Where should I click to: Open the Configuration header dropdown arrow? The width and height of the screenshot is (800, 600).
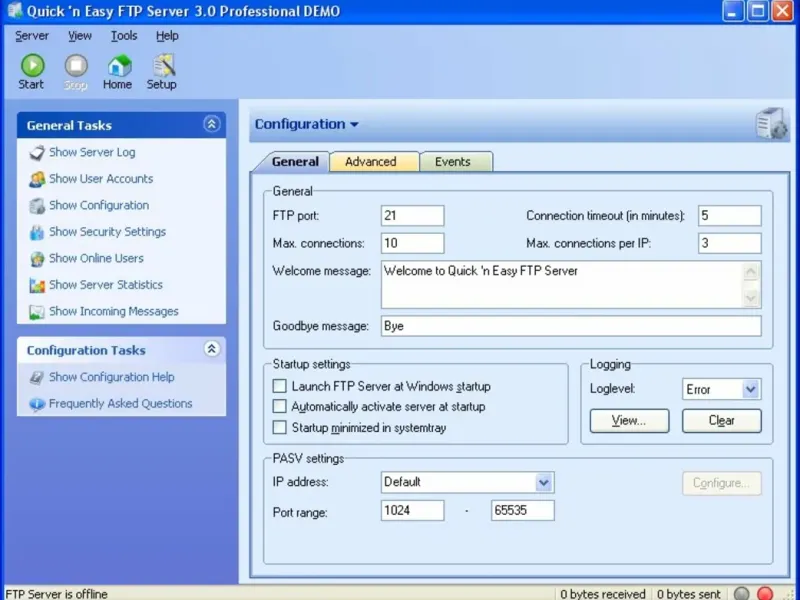click(x=354, y=124)
